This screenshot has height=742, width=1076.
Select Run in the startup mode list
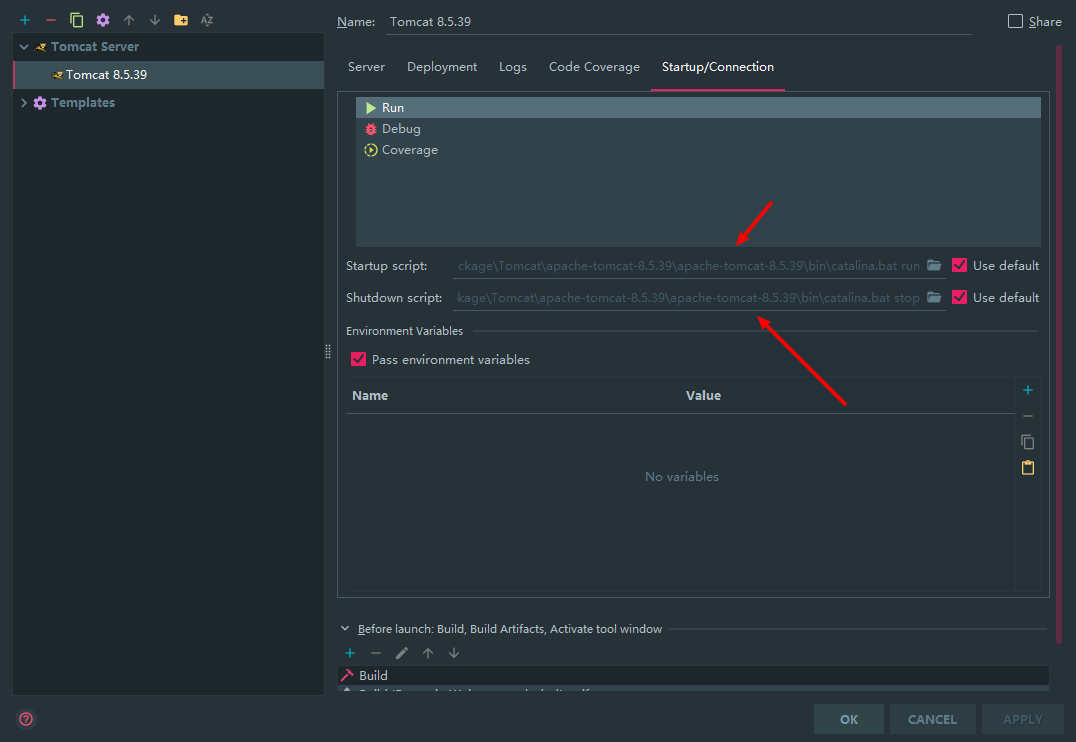pos(698,108)
